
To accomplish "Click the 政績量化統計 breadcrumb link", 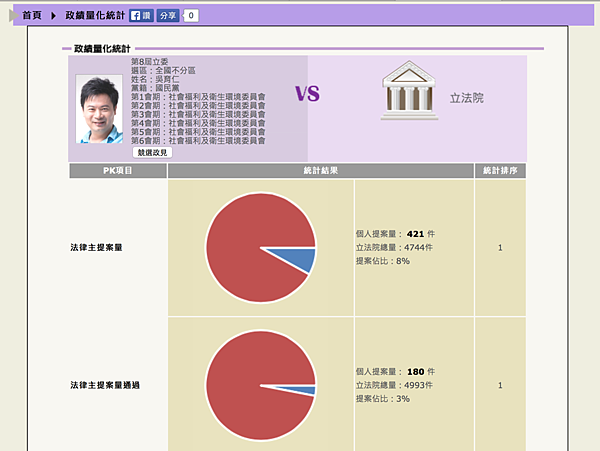I will click(95, 15).
